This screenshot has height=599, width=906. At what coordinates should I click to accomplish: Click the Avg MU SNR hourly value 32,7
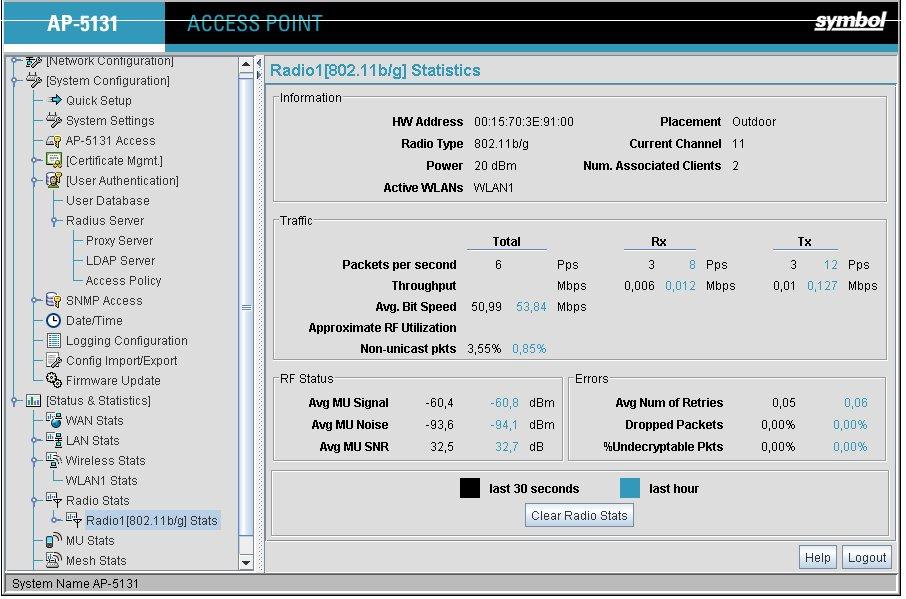point(507,447)
